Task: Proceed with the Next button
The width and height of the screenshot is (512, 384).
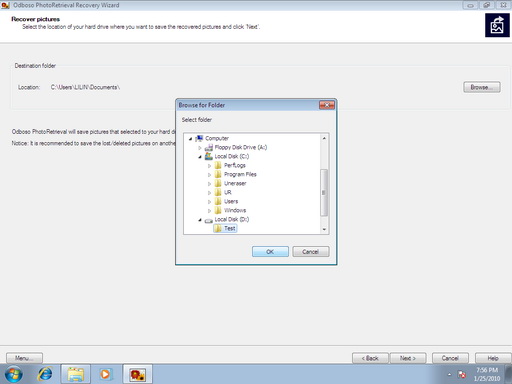Action: pos(408,358)
